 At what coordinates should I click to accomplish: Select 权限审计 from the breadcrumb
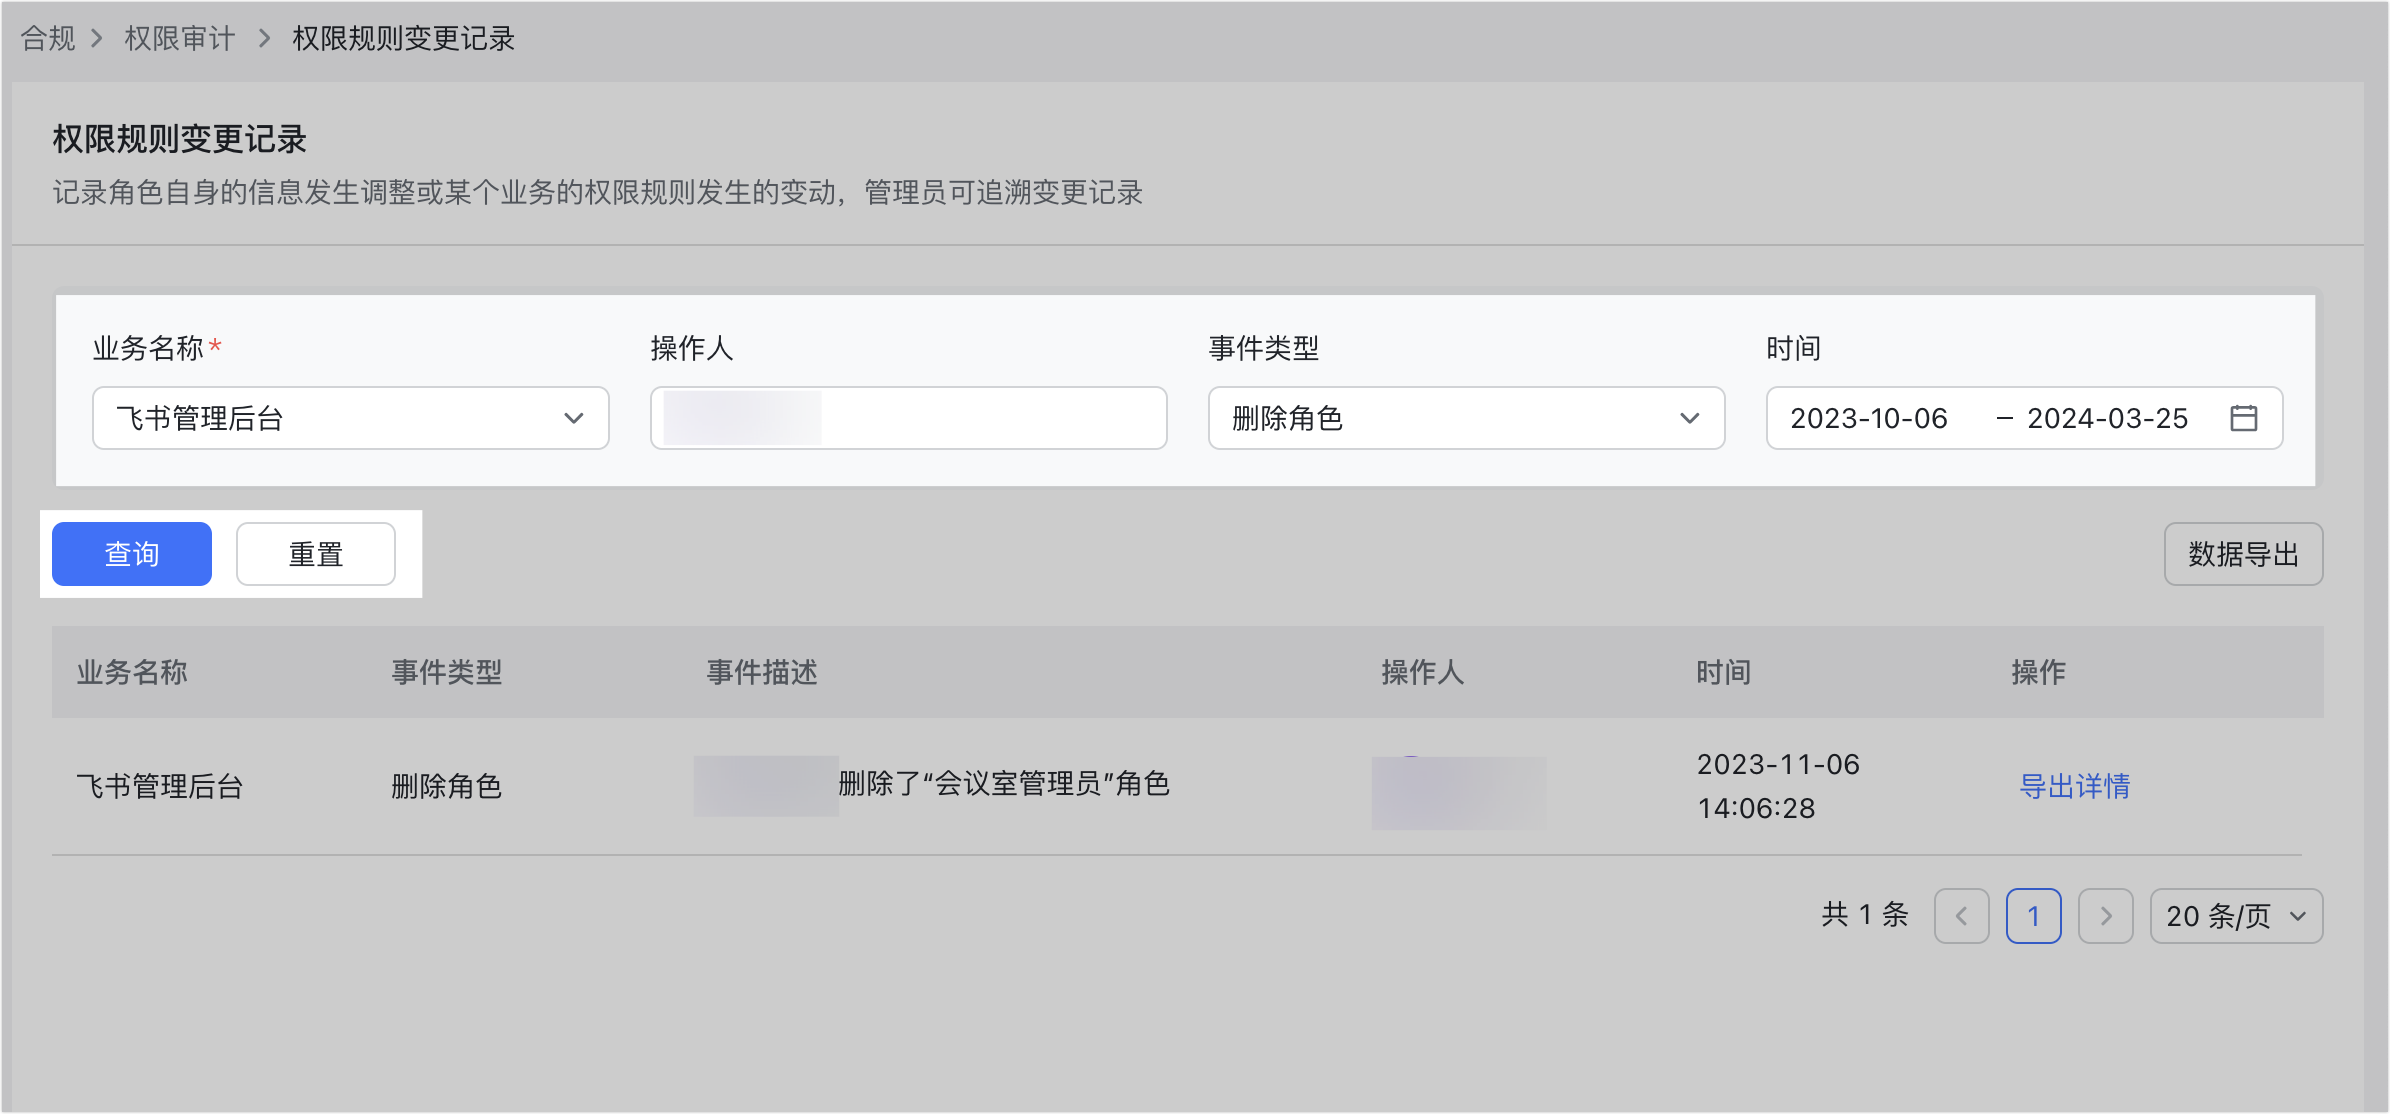pyautogui.click(x=178, y=38)
